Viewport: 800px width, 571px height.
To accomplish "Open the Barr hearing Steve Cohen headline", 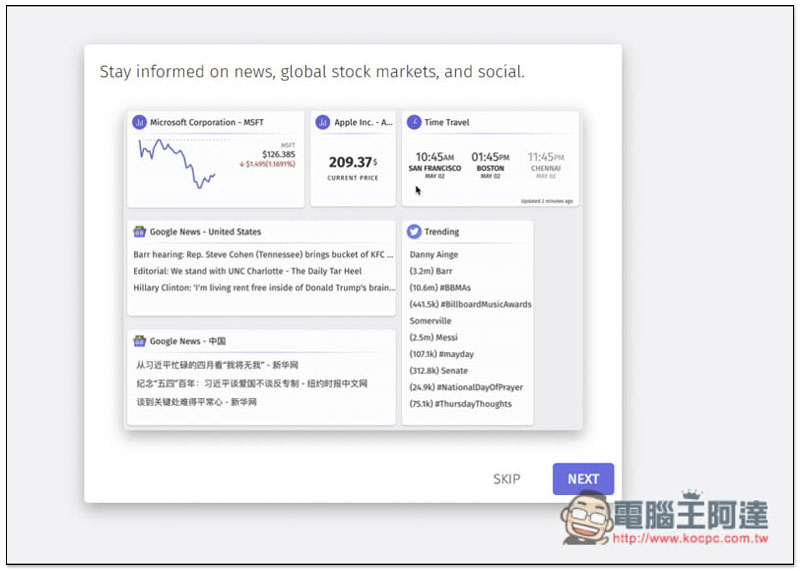I will (263, 255).
